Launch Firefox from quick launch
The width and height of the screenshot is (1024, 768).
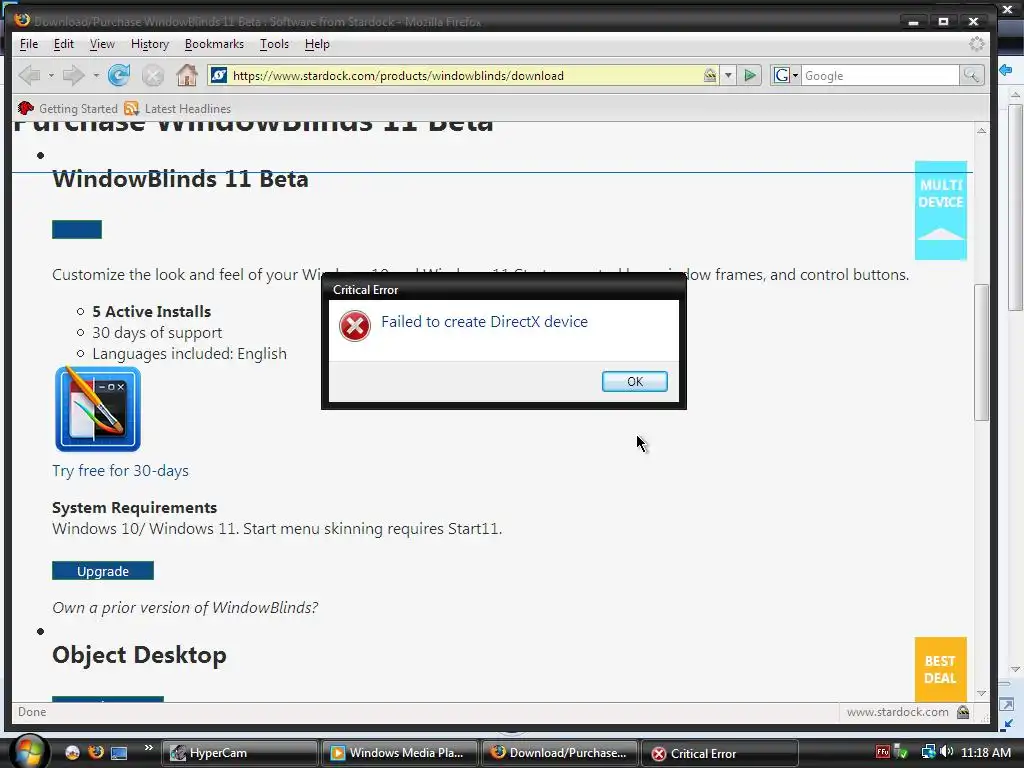(x=96, y=752)
